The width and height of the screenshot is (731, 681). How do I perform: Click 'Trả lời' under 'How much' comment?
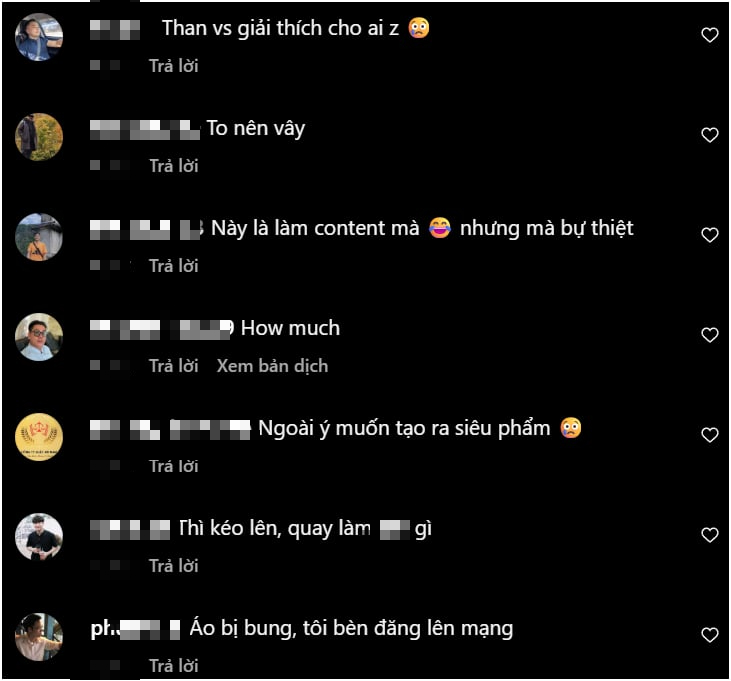pyautogui.click(x=173, y=366)
